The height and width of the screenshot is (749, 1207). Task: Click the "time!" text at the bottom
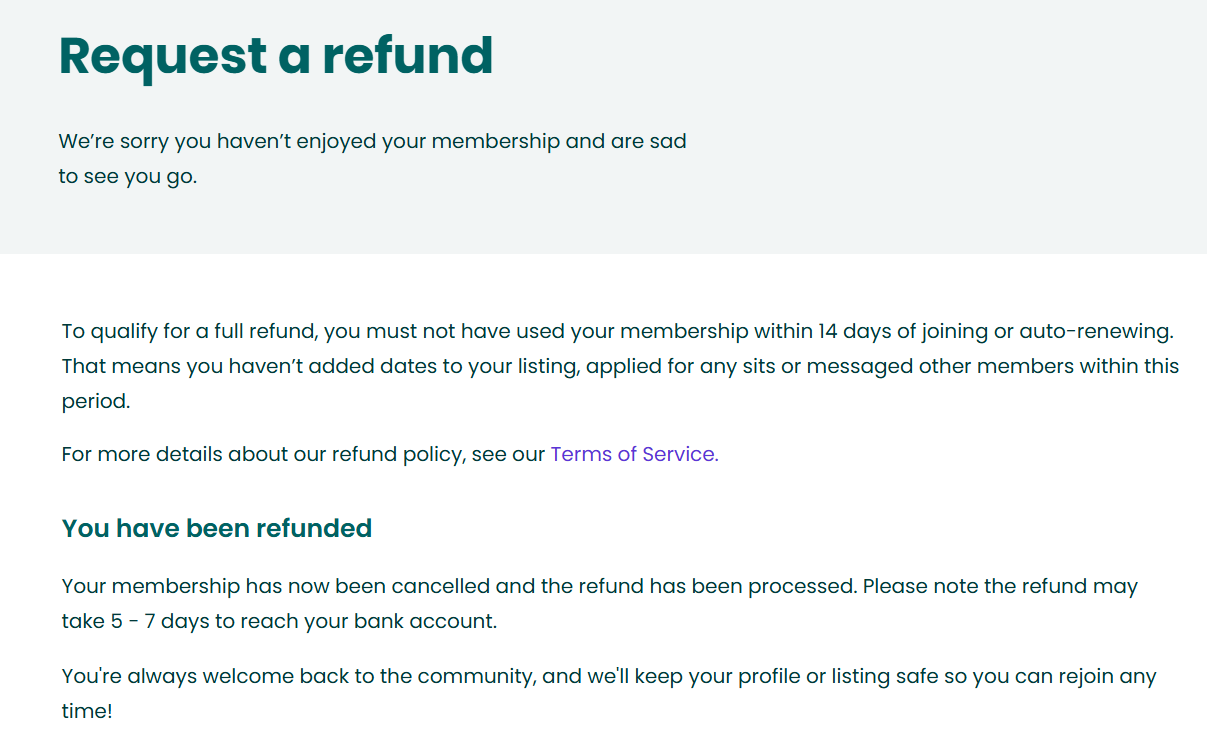[87, 711]
